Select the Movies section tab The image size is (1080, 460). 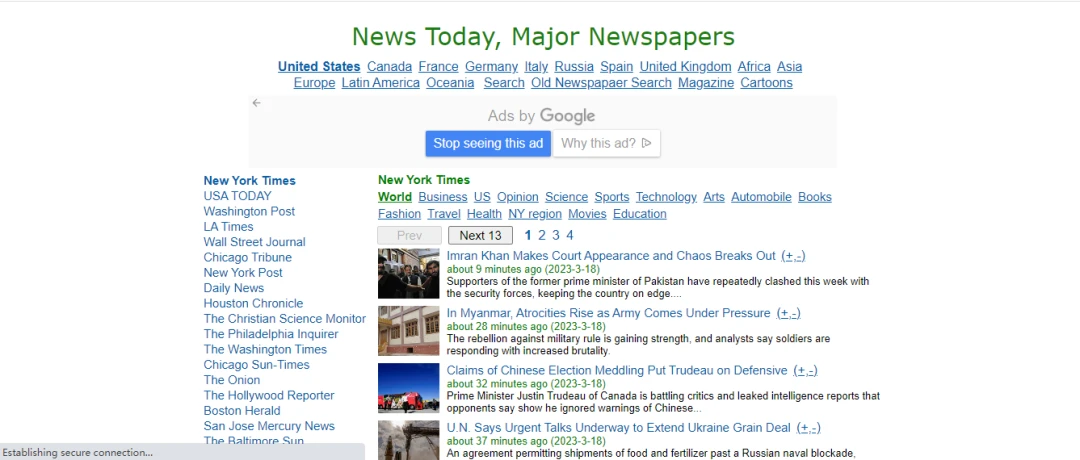coord(588,214)
